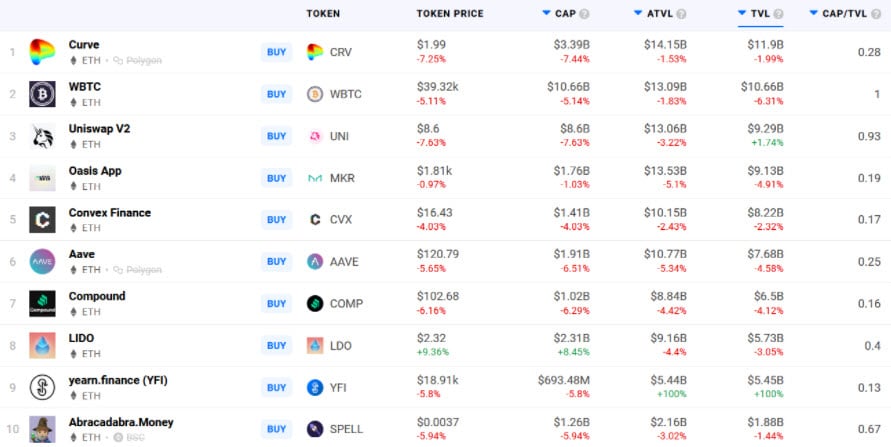Screen dimensions: 891x447
Task: Click the UNI token icon
Action: pos(315,136)
